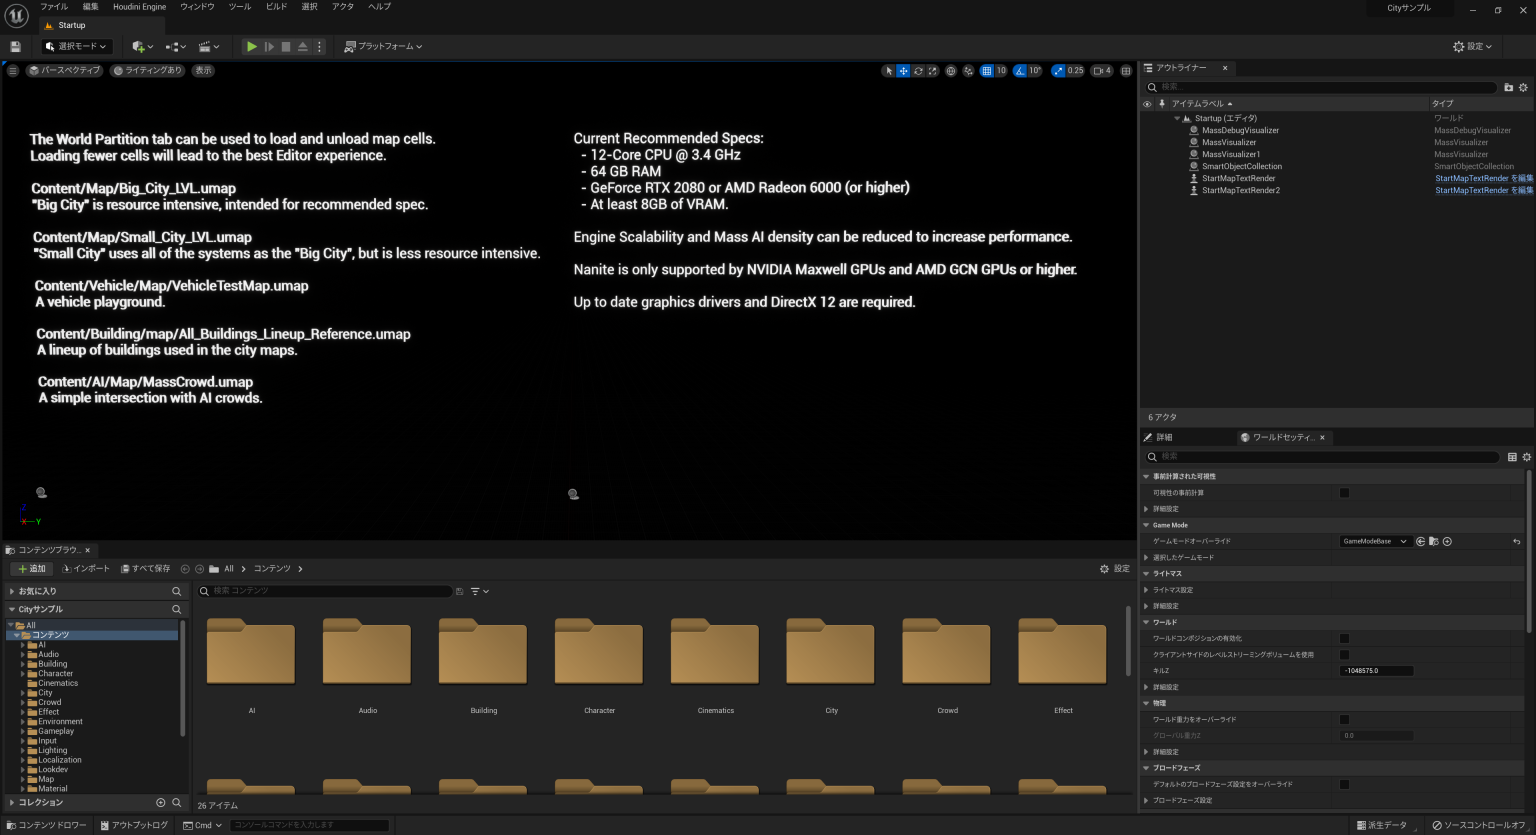Click the StartMapTextRender を編集 link
Image resolution: width=1536 pixels, height=835 pixels.
(1478, 178)
